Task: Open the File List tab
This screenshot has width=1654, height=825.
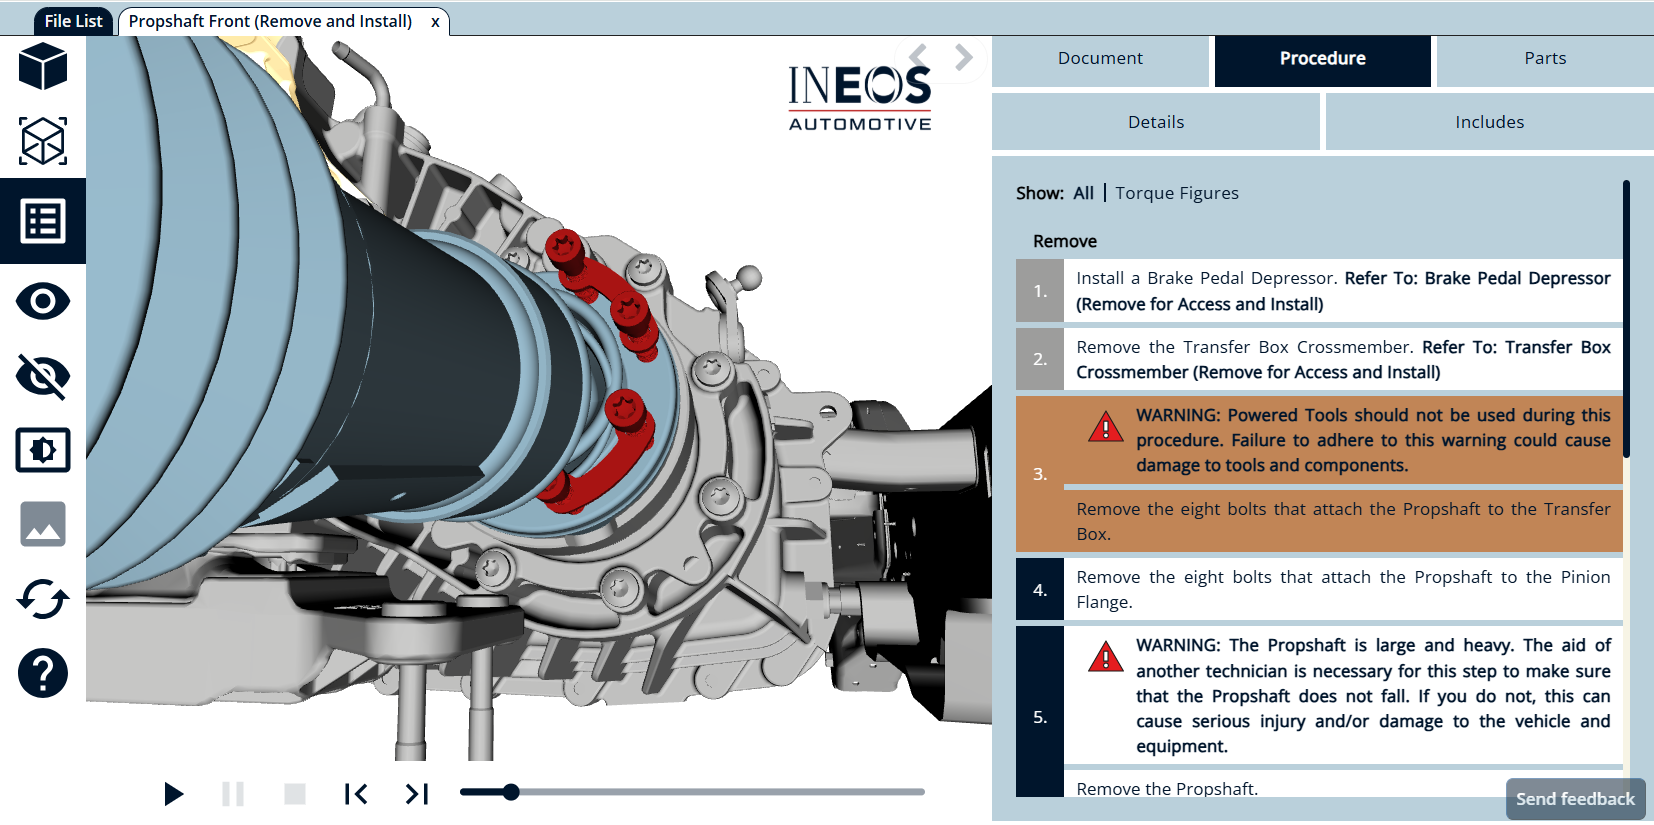Action: tap(73, 21)
